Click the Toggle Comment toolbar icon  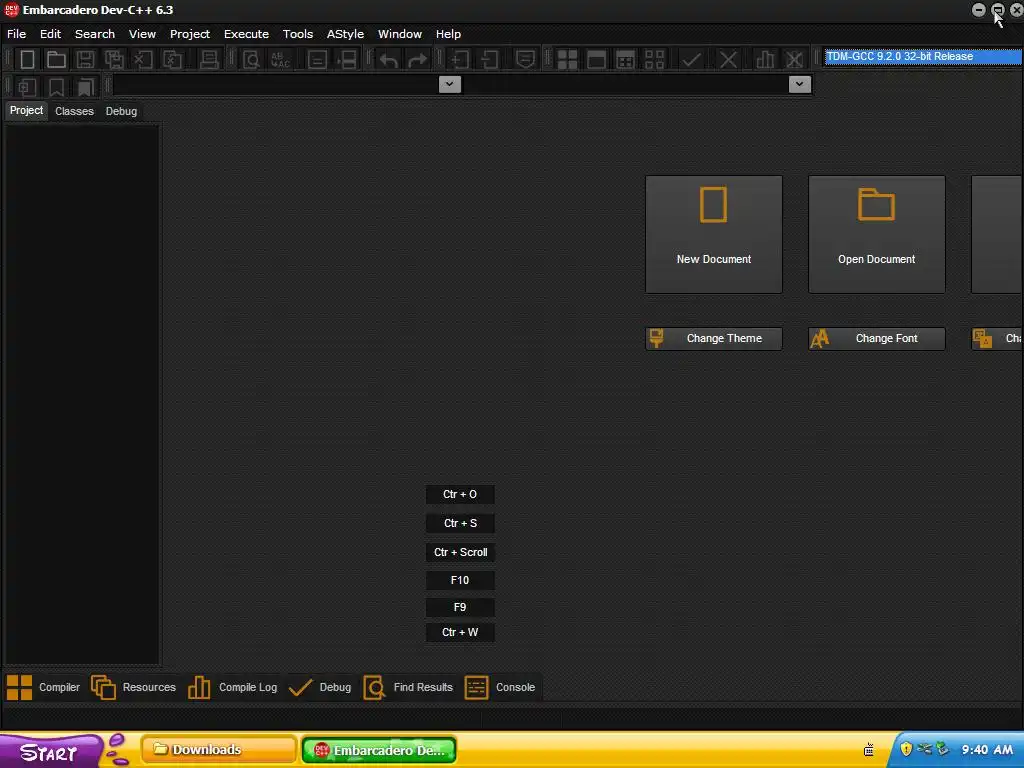point(525,59)
